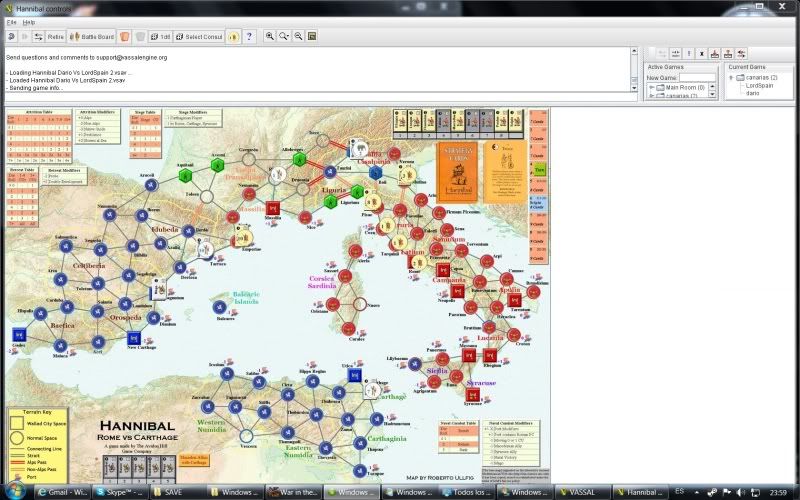Click the yellow round coin toolbar icon

tap(233, 36)
